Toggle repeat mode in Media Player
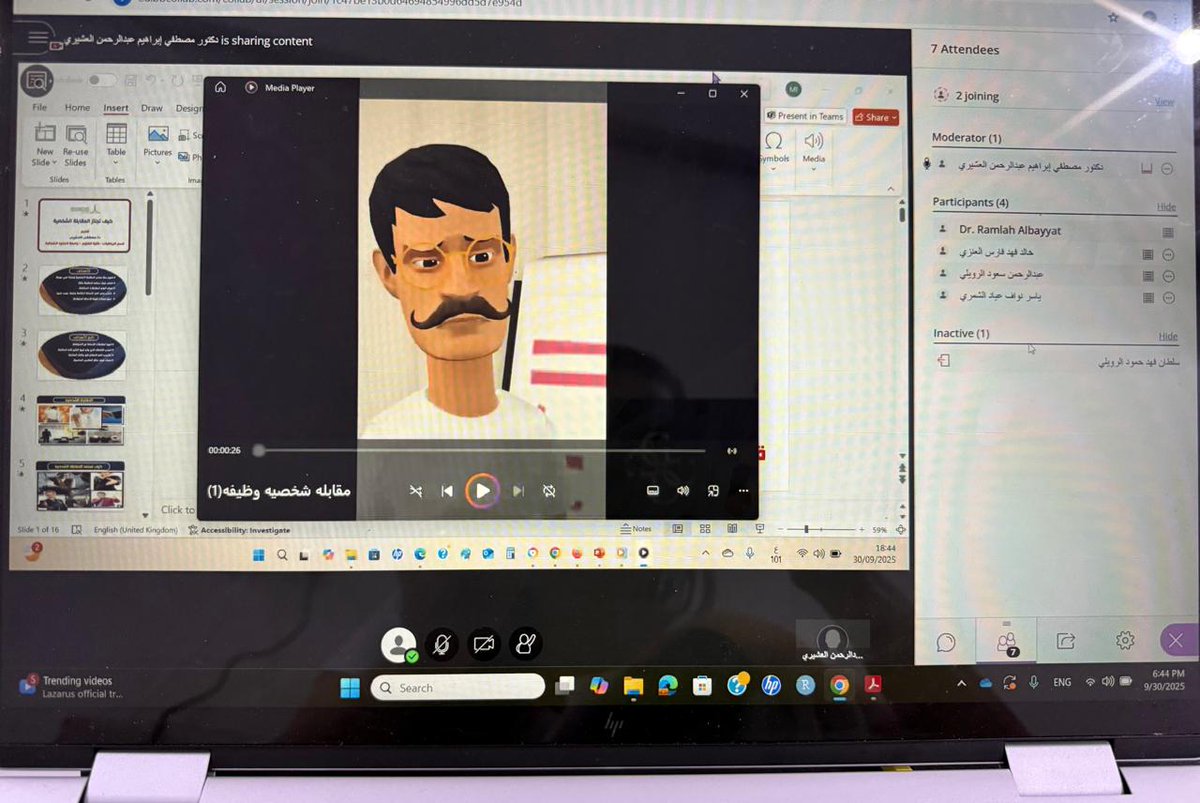This screenshot has width=1200, height=803. [549, 491]
